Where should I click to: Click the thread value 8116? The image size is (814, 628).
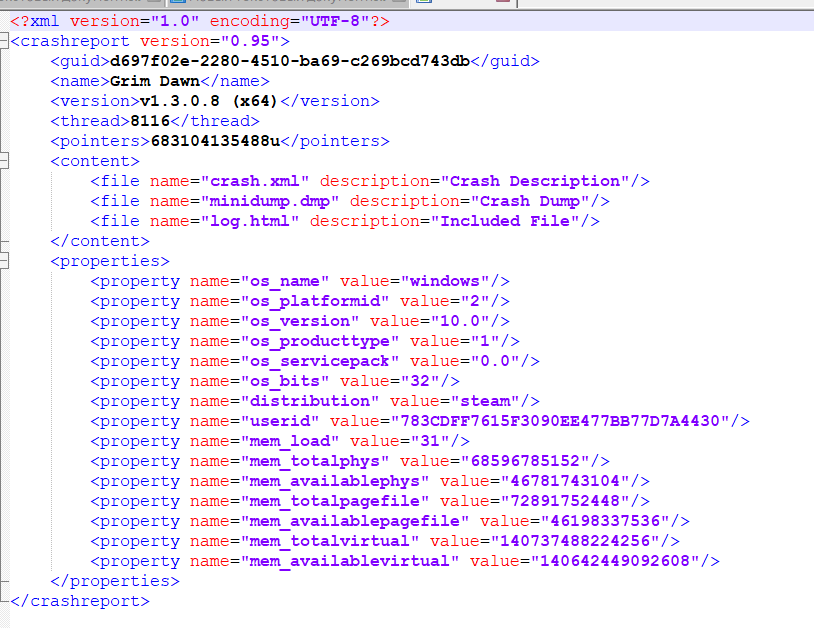150,121
